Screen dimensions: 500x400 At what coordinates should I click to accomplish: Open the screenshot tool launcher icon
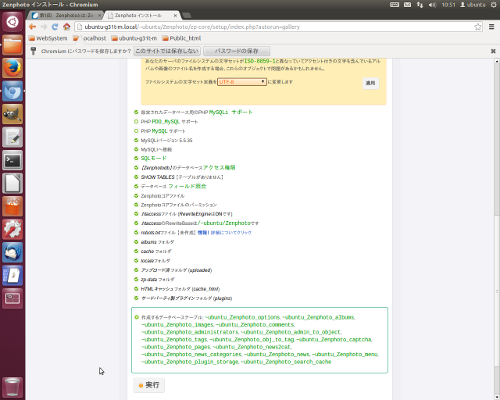(13, 298)
